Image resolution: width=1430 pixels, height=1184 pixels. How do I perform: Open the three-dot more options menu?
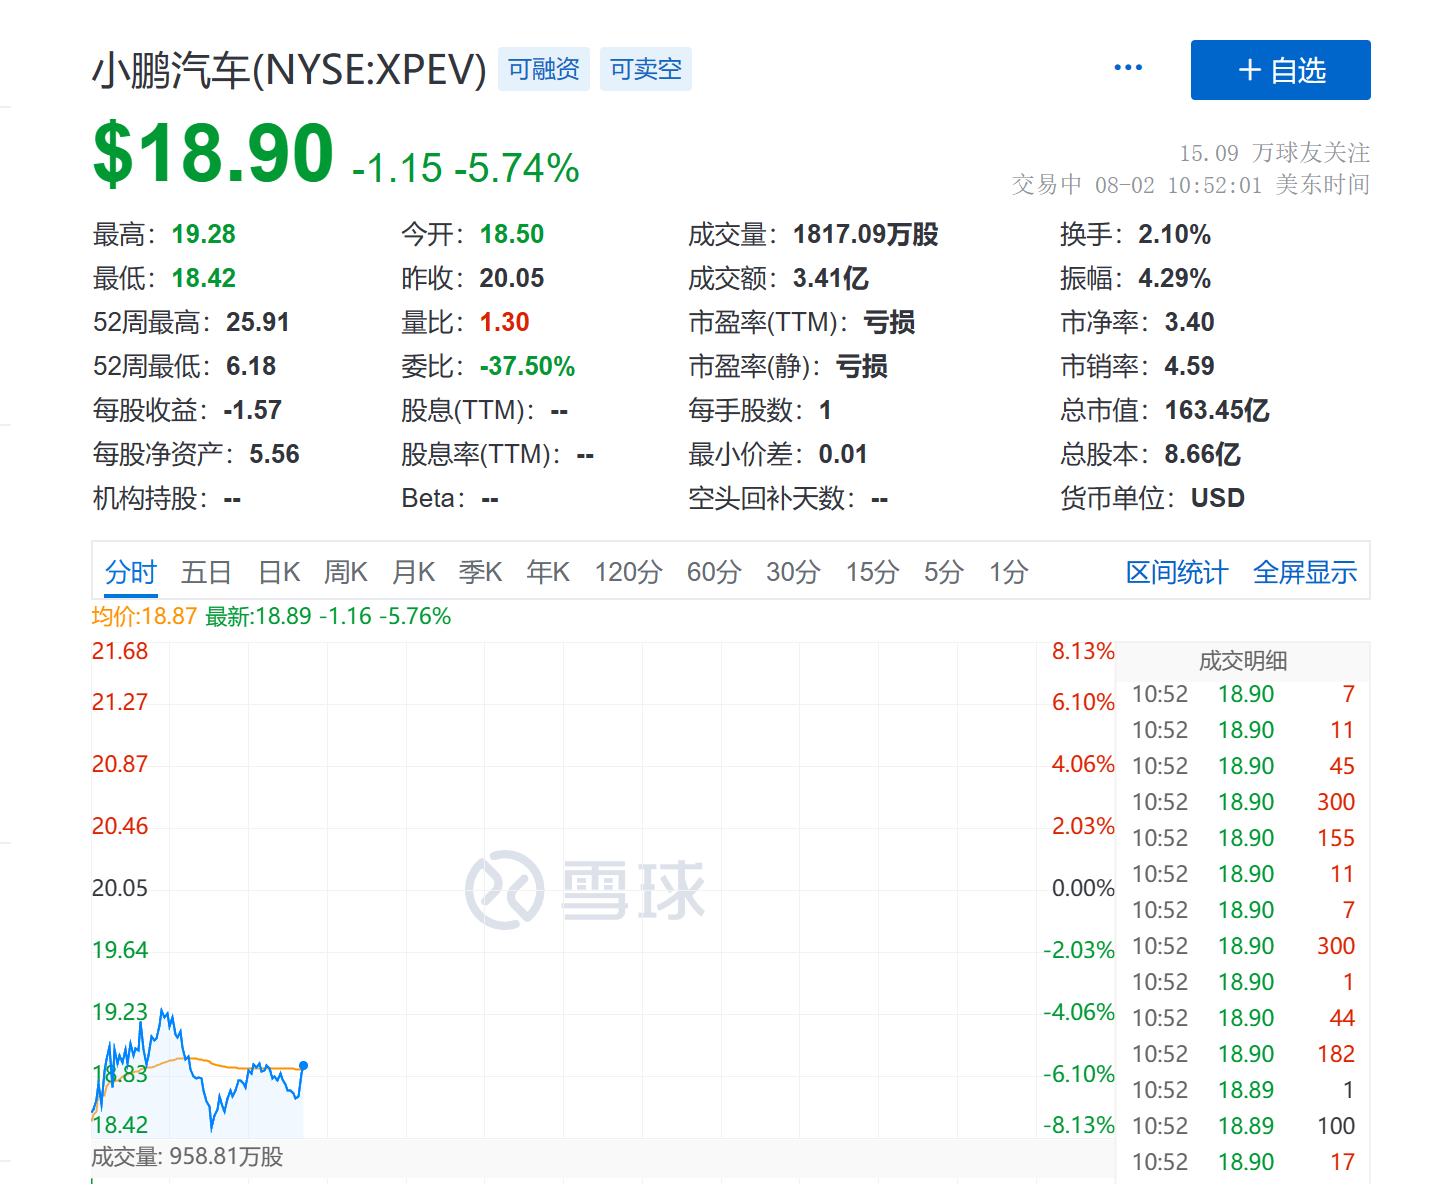tap(1128, 68)
